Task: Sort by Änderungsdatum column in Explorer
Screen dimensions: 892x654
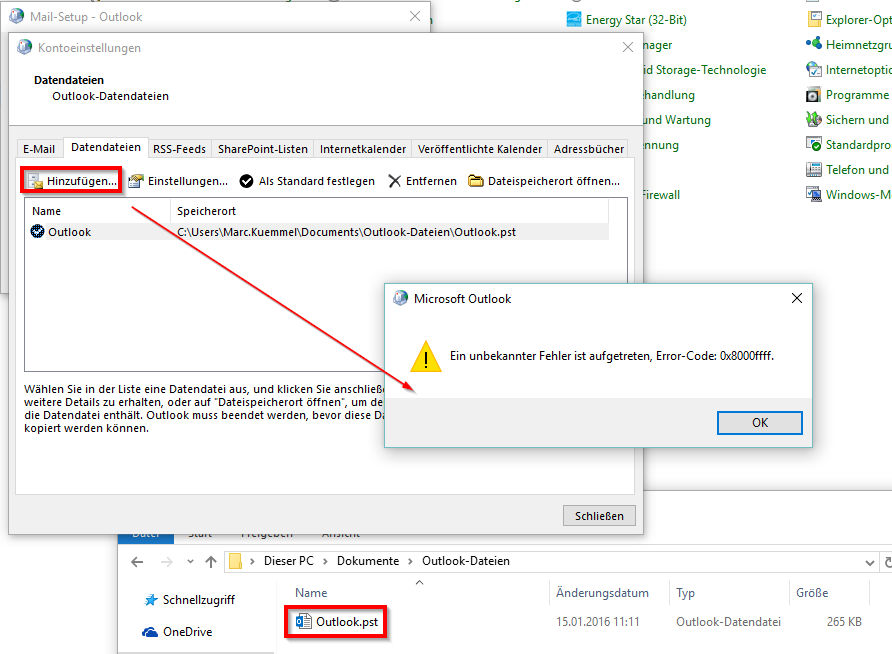Action: [x=602, y=593]
